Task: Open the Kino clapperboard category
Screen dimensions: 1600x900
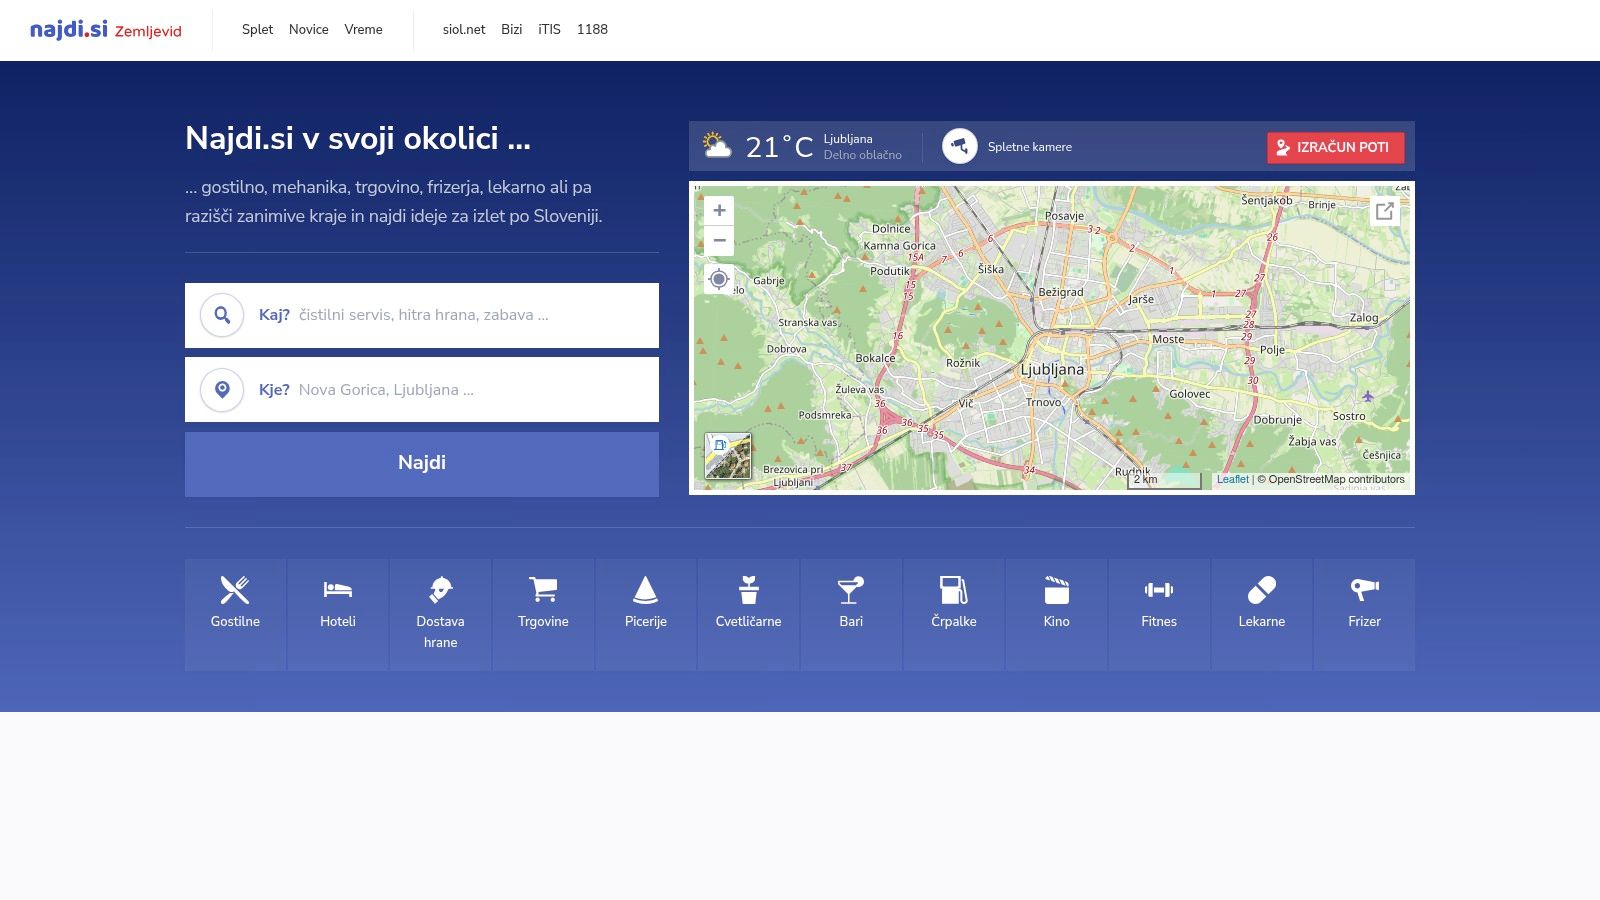Action: pos(1057,614)
